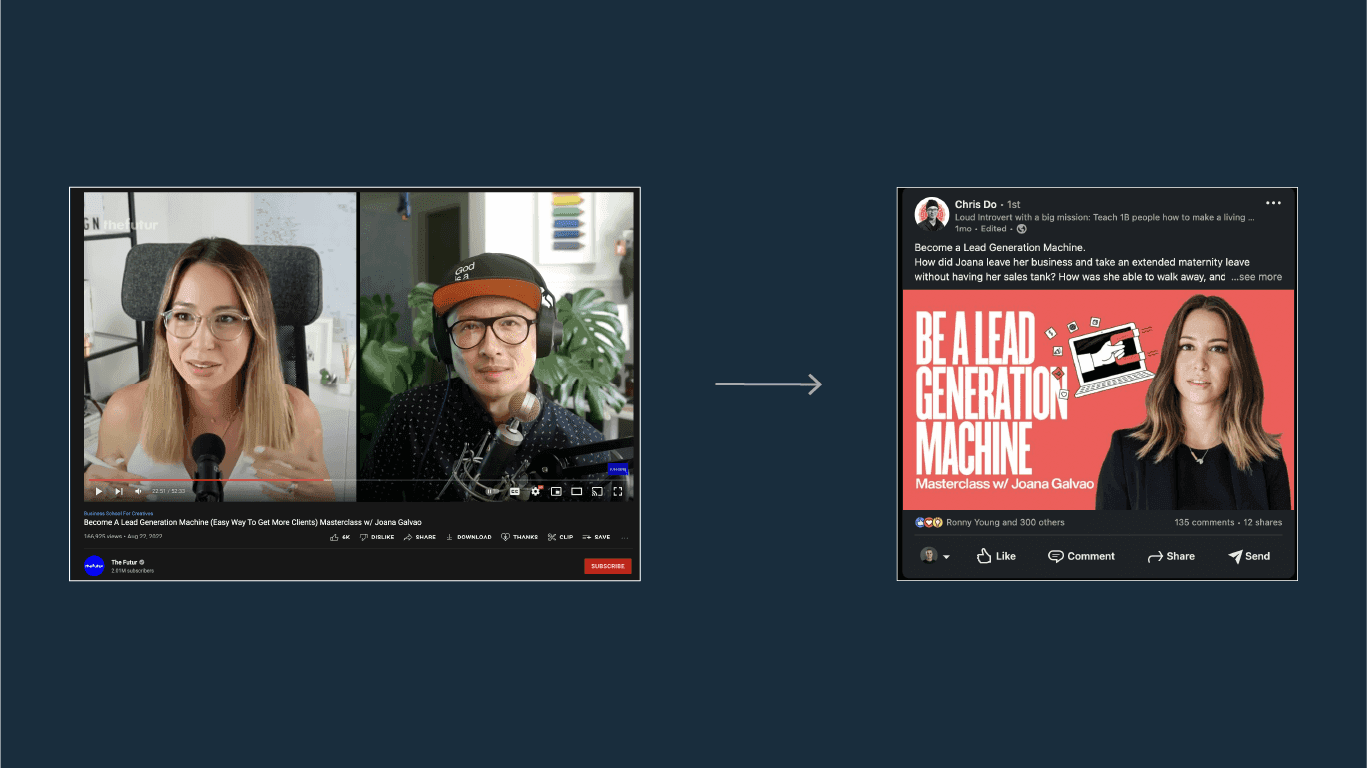Mute the video volume
Screen dimensions: 1367x768
tap(137, 491)
